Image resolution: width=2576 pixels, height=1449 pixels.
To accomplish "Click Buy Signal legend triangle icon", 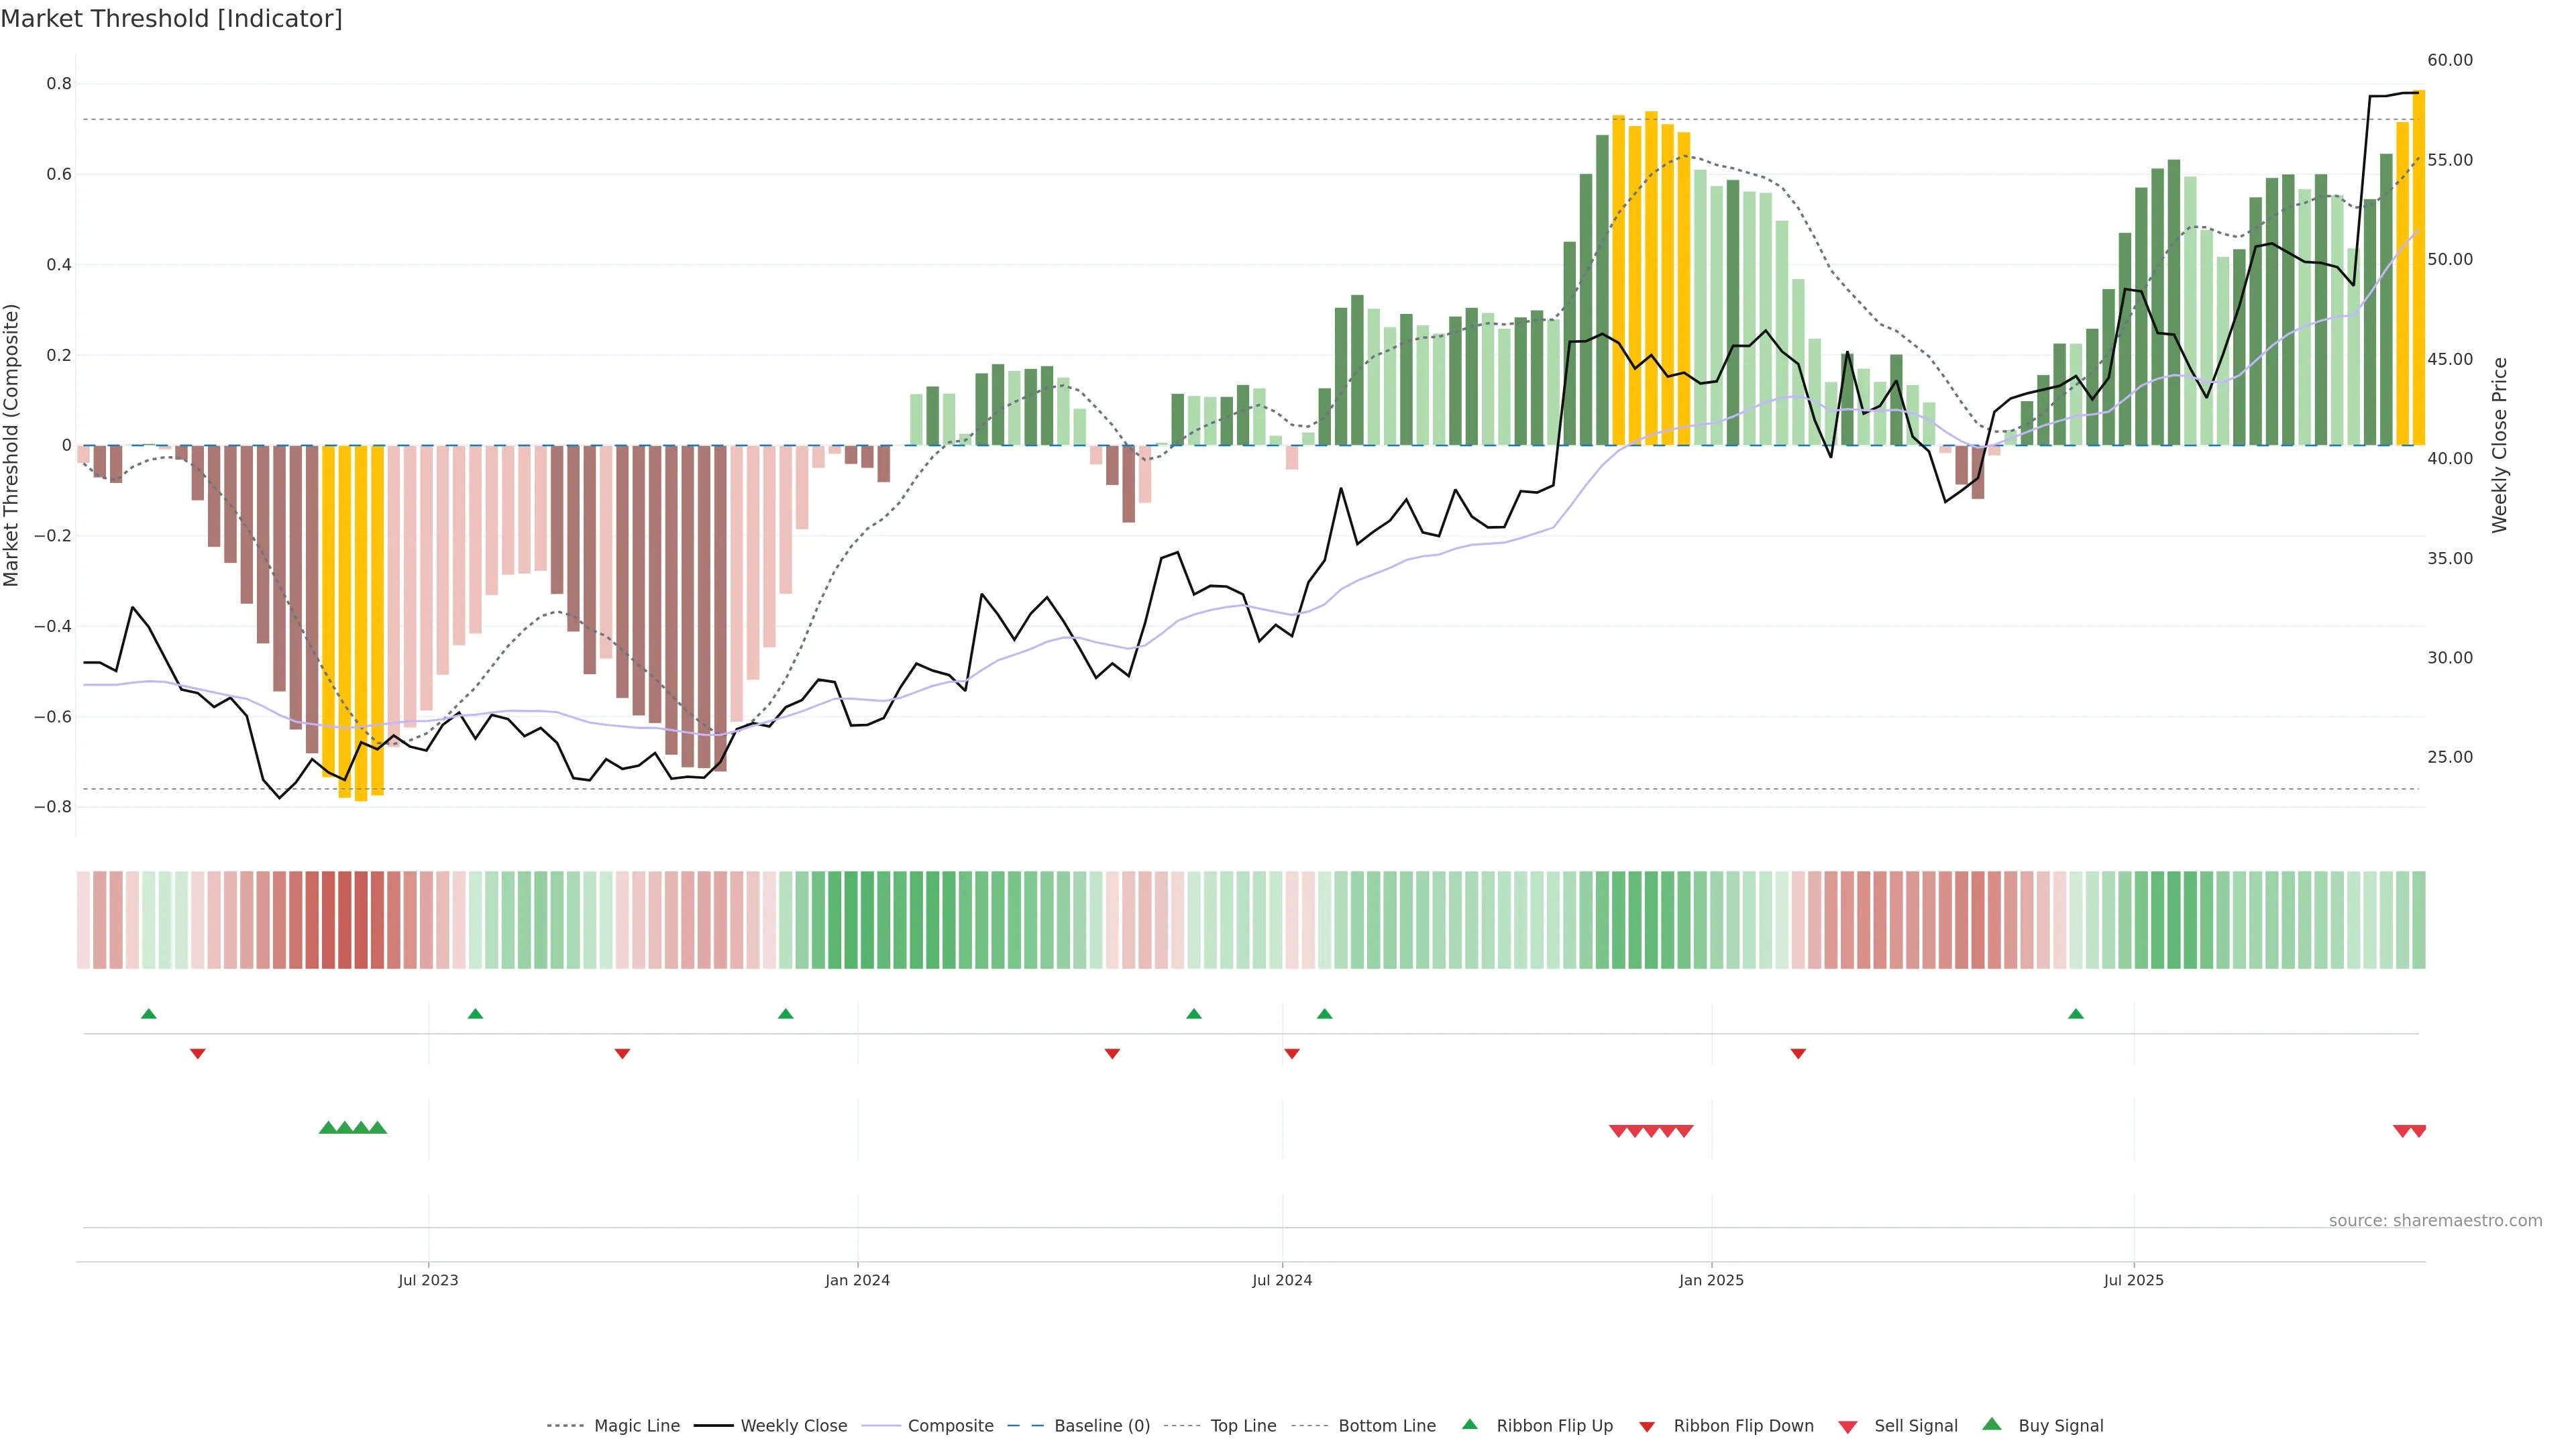I will pyautogui.click(x=1992, y=1425).
